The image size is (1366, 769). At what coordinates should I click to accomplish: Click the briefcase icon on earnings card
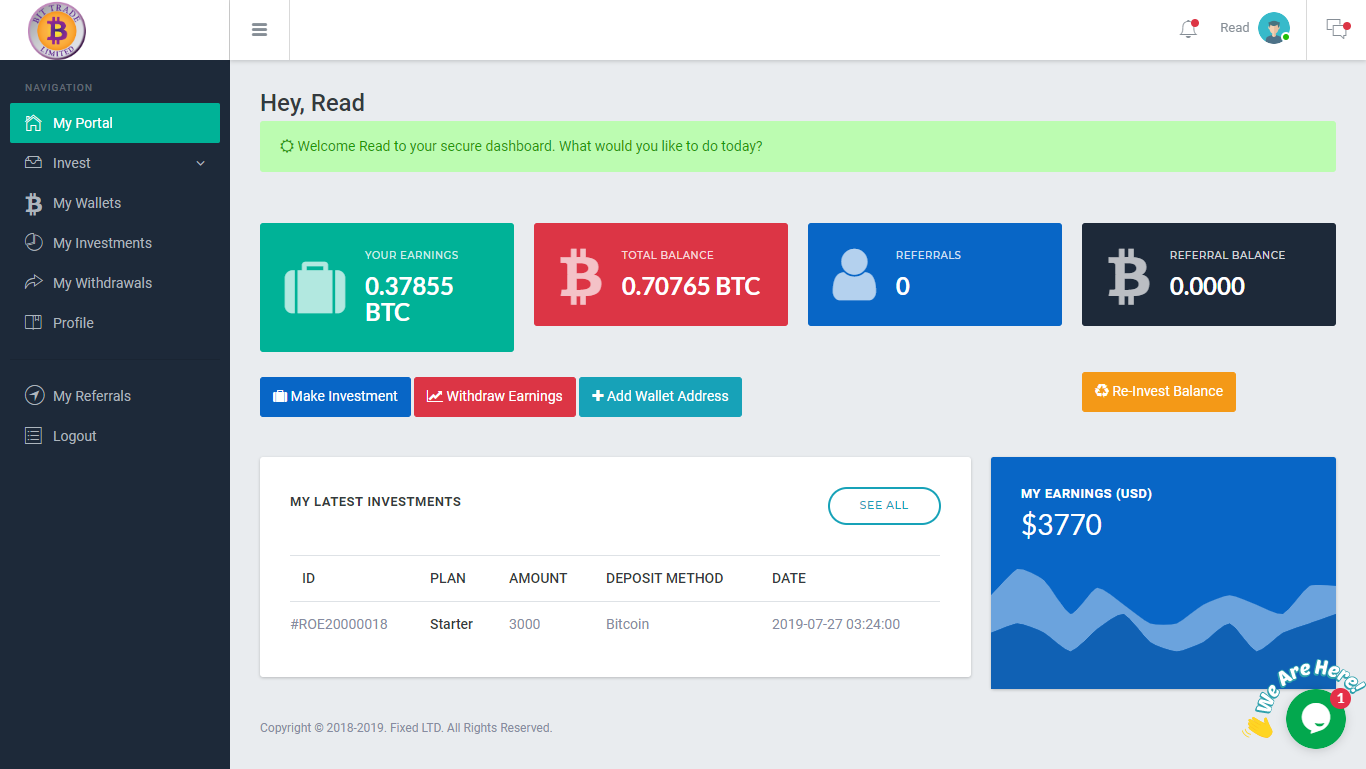pos(315,287)
